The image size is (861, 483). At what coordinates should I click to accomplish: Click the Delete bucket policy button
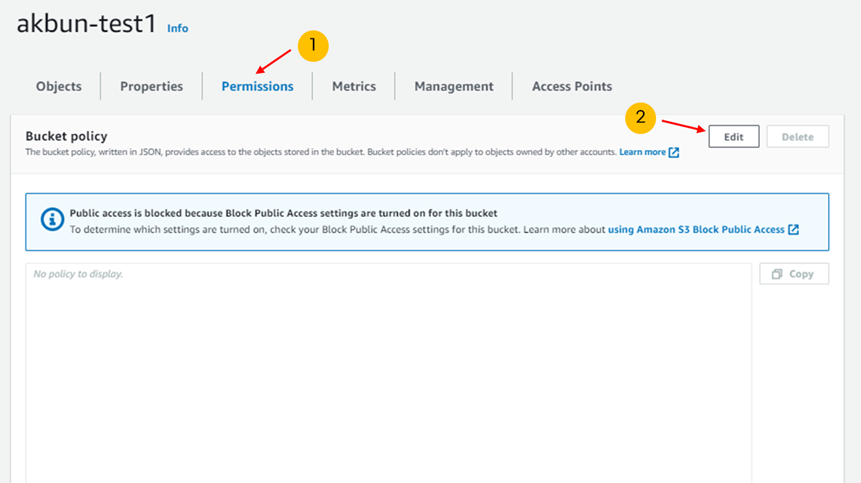(798, 137)
